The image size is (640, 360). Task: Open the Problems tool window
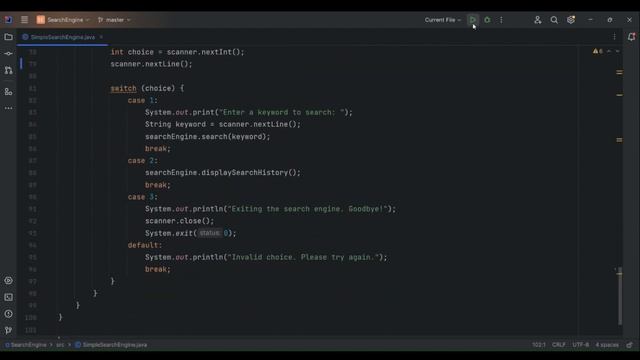[x=8, y=314]
